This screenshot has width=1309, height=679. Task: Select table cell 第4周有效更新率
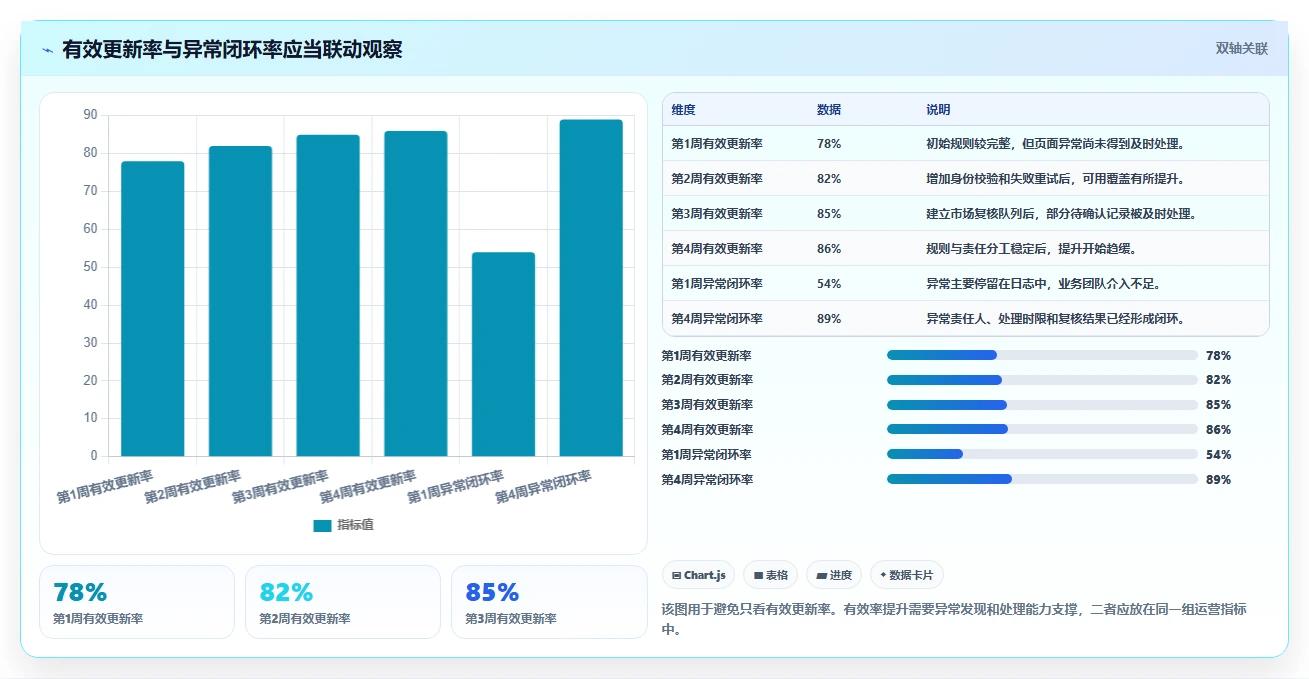717,249
